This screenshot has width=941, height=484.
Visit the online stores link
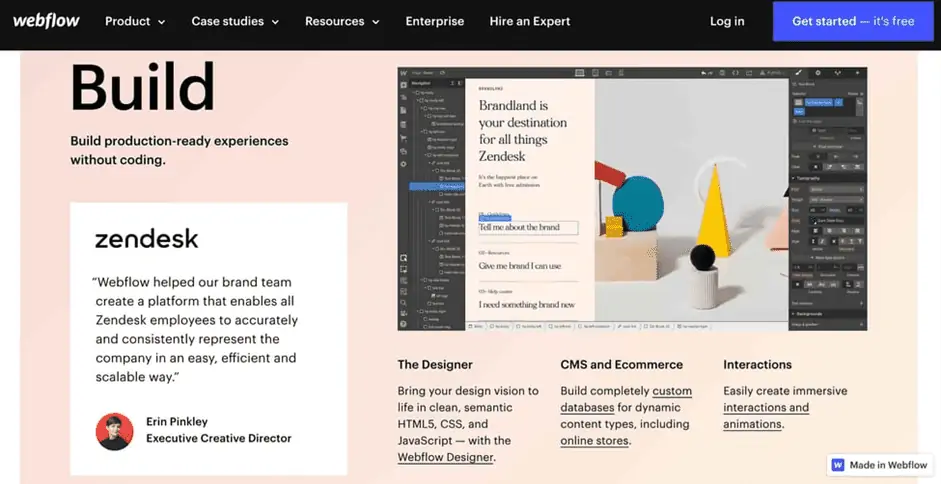(594, 440)
